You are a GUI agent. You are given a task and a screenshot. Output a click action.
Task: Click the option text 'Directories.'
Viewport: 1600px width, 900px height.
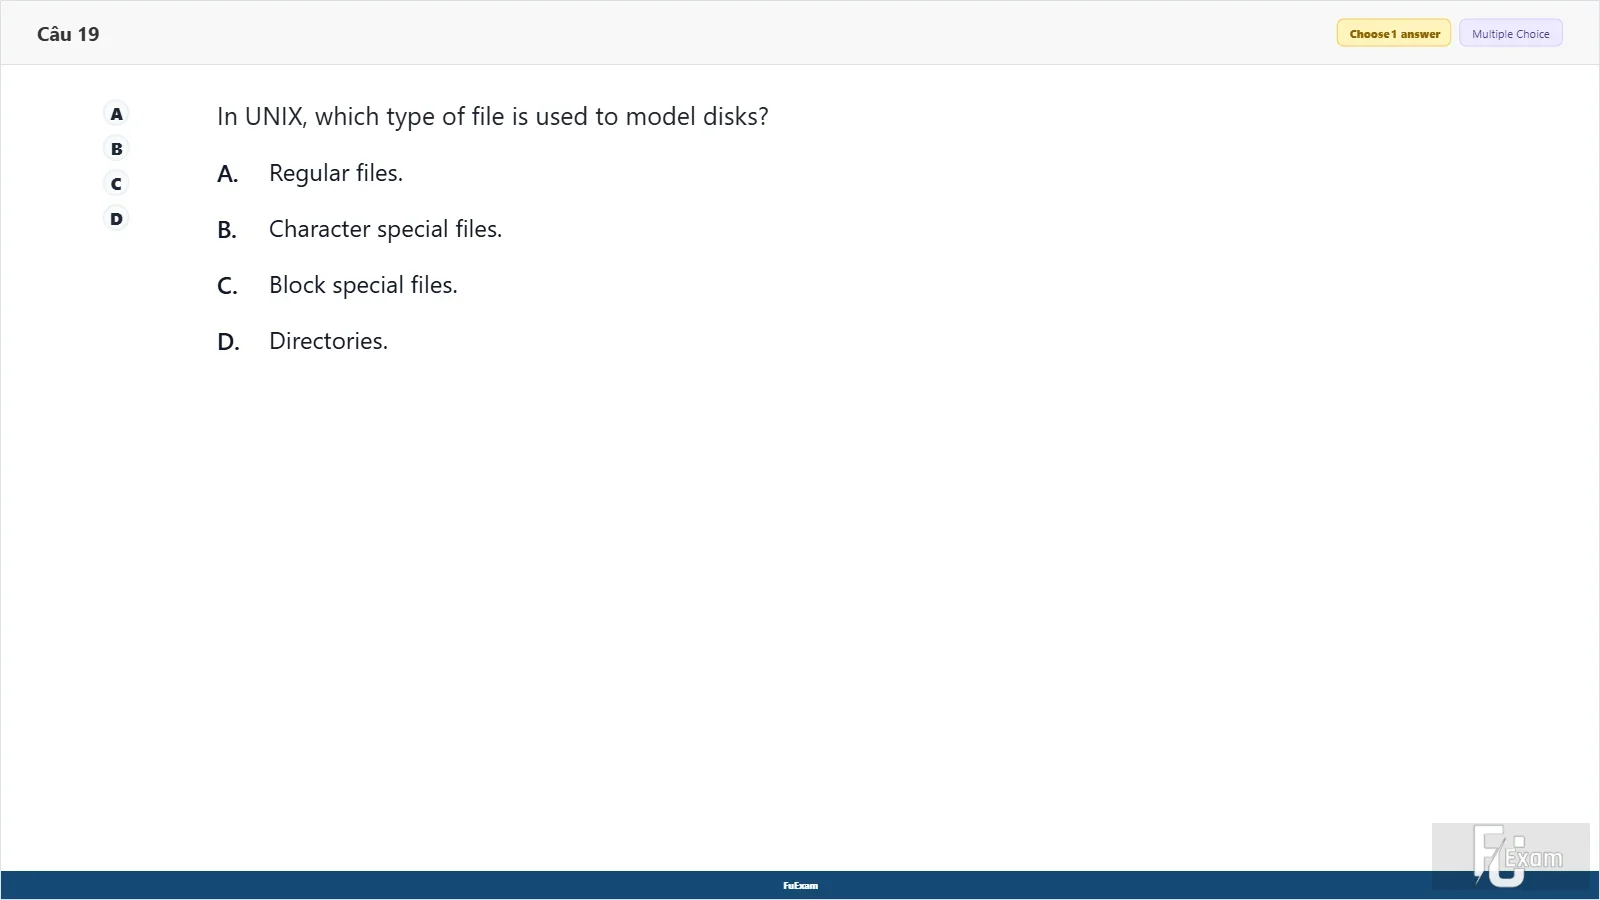pos(328,341)
